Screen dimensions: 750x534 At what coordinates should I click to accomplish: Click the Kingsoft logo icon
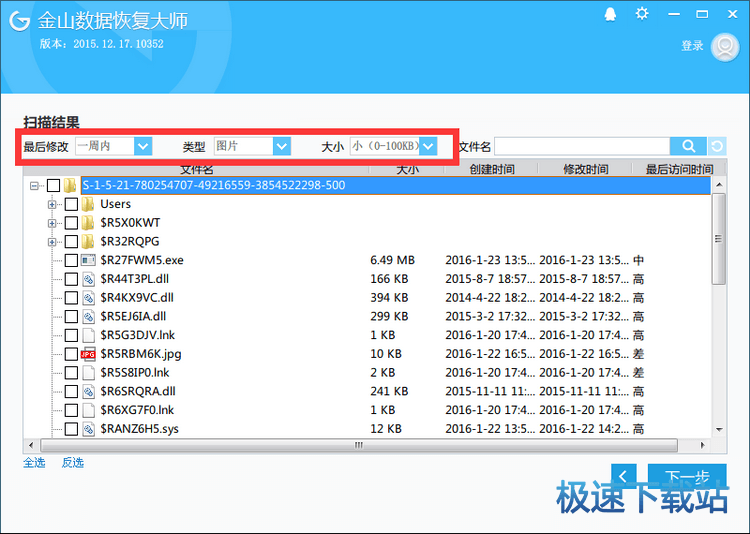click(x=20, y=21)
